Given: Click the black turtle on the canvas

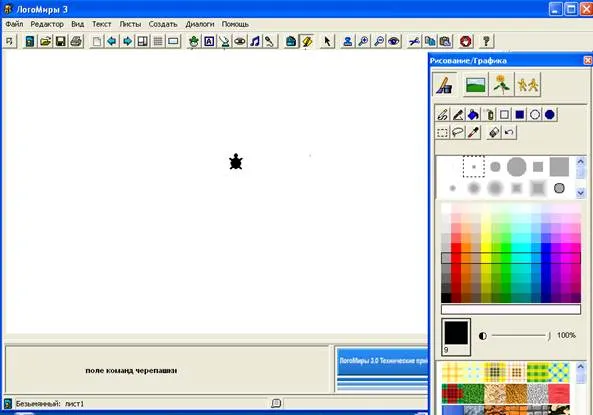Looking at the screenshot, I should 236,162.
